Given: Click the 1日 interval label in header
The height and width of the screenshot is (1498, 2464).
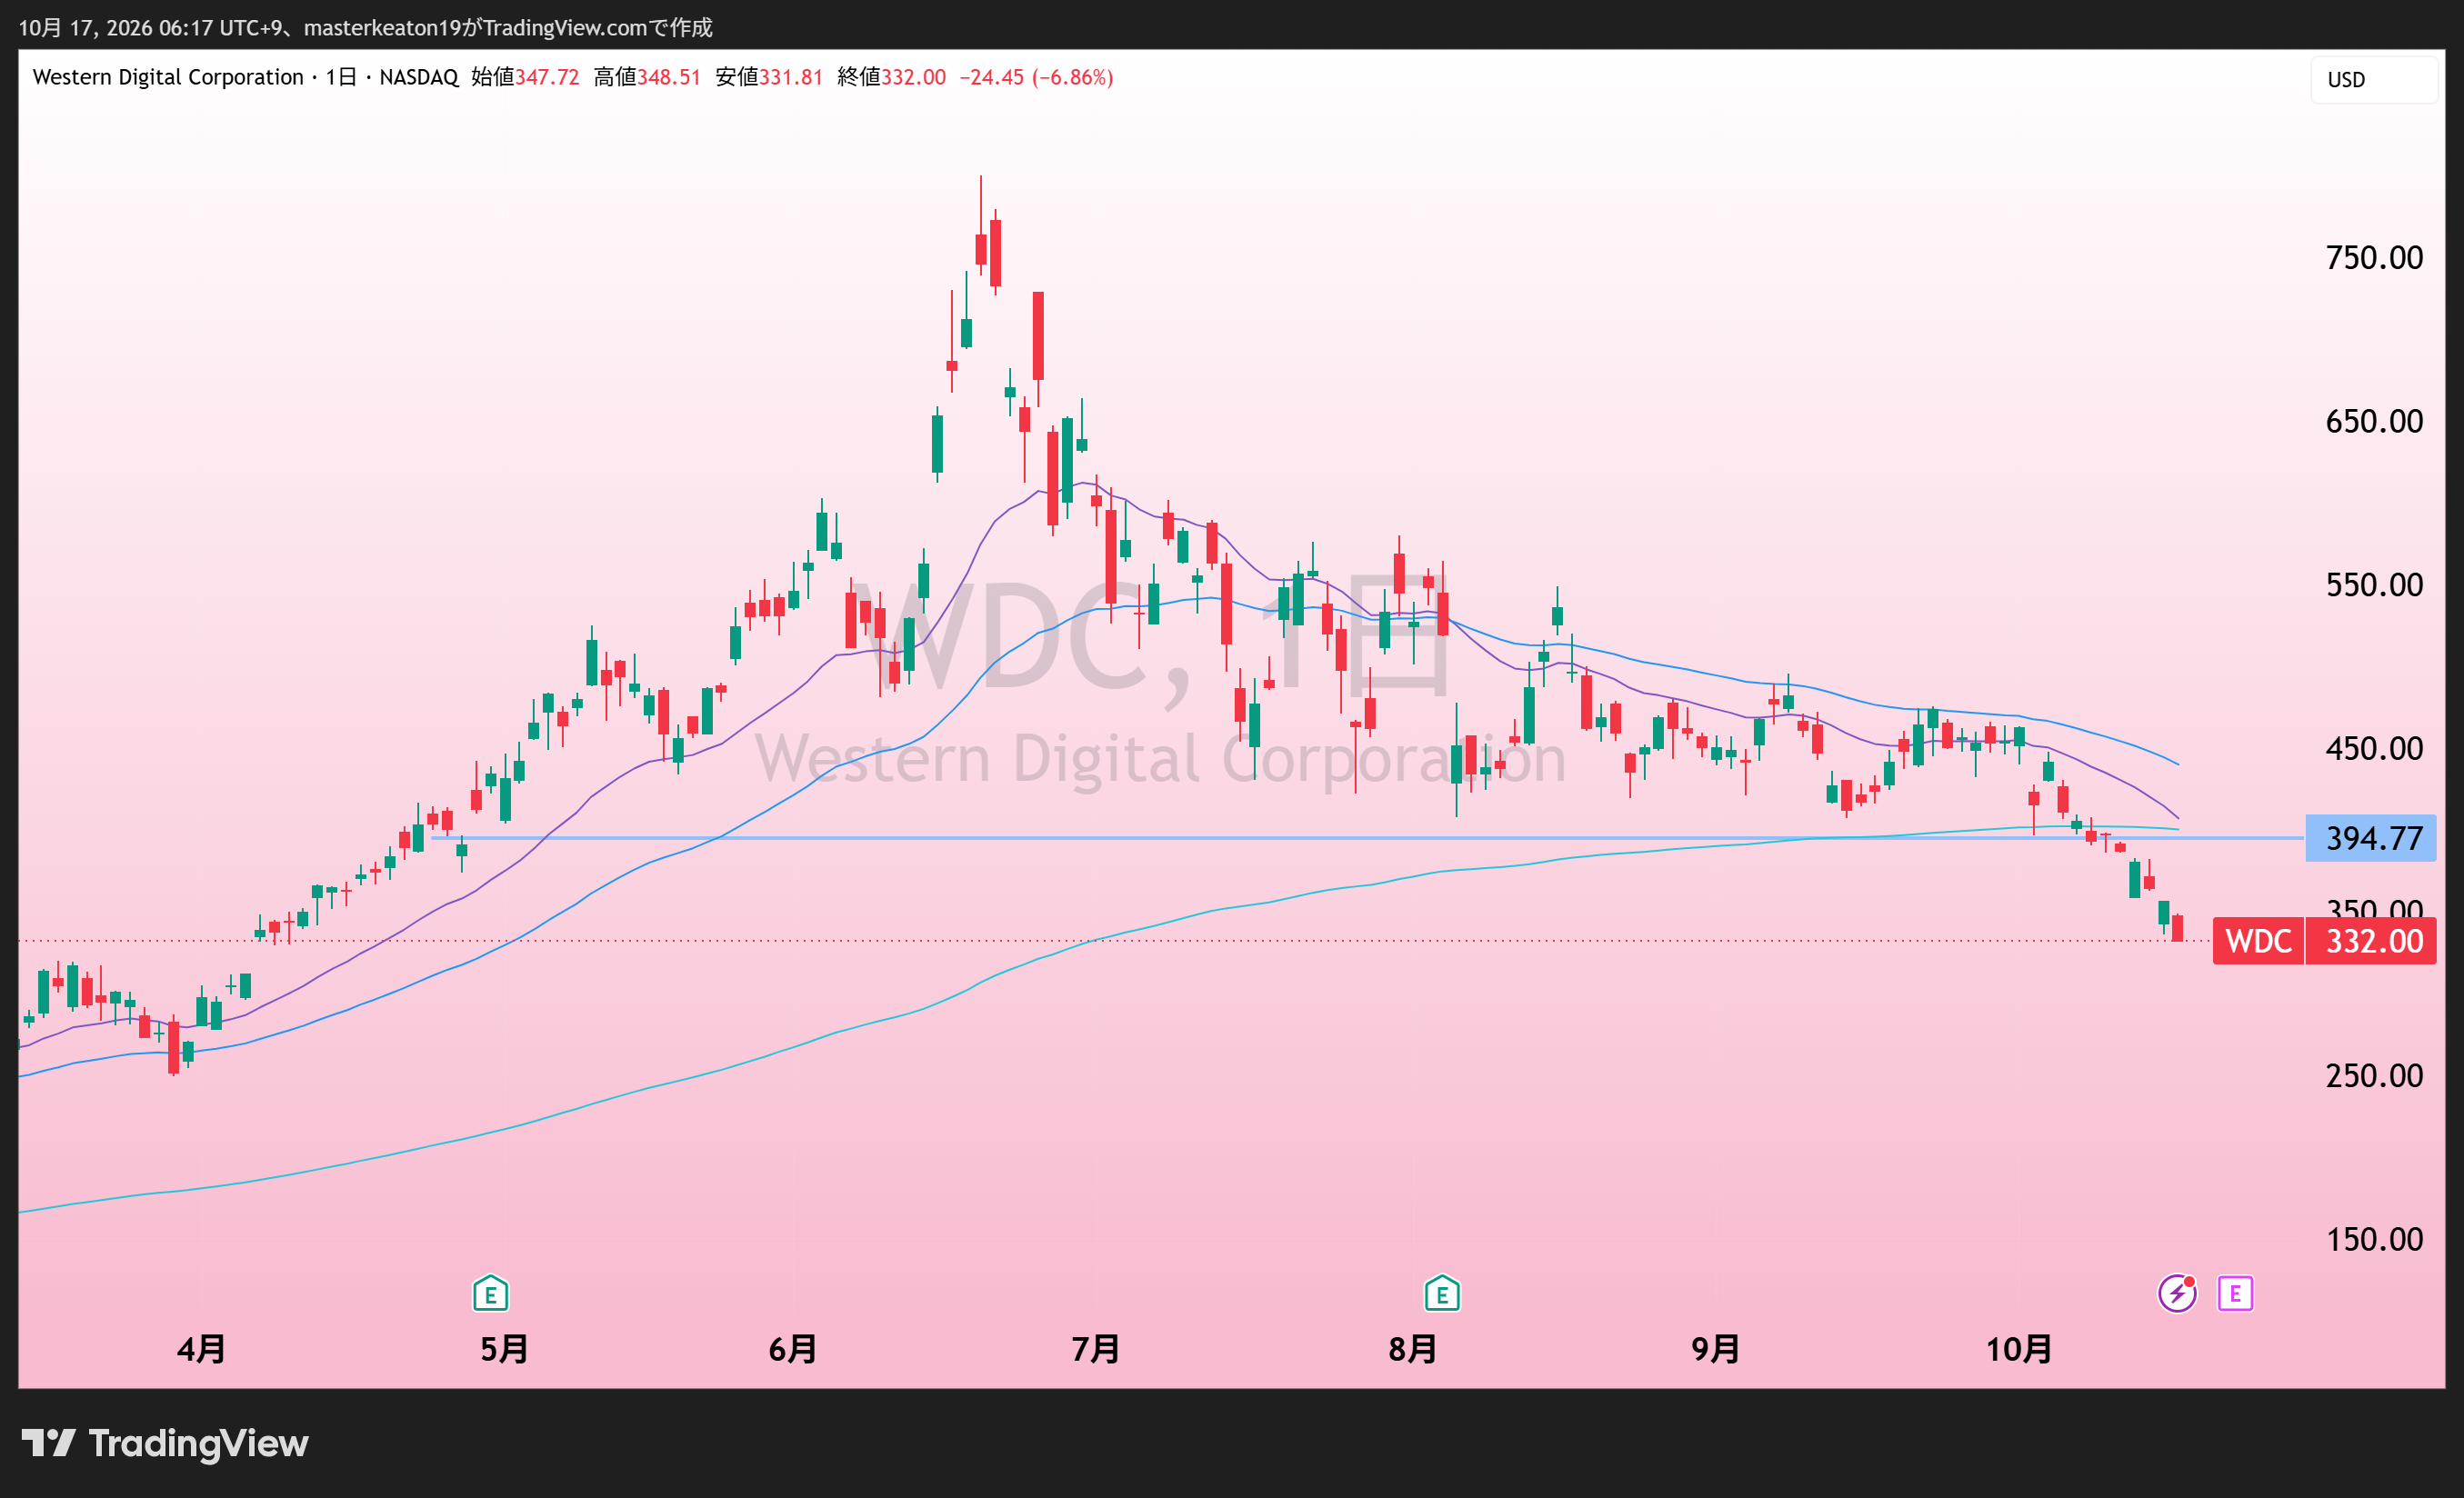Looking at the screenshot, I should tap(341, 77).
